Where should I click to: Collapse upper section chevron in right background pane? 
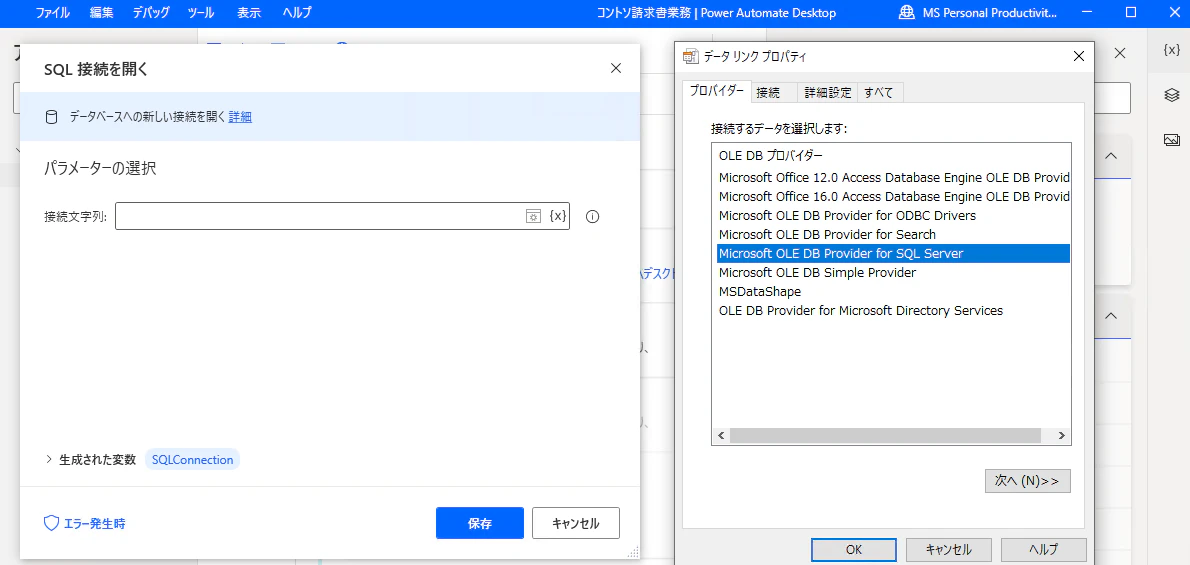pos(1110,156)
